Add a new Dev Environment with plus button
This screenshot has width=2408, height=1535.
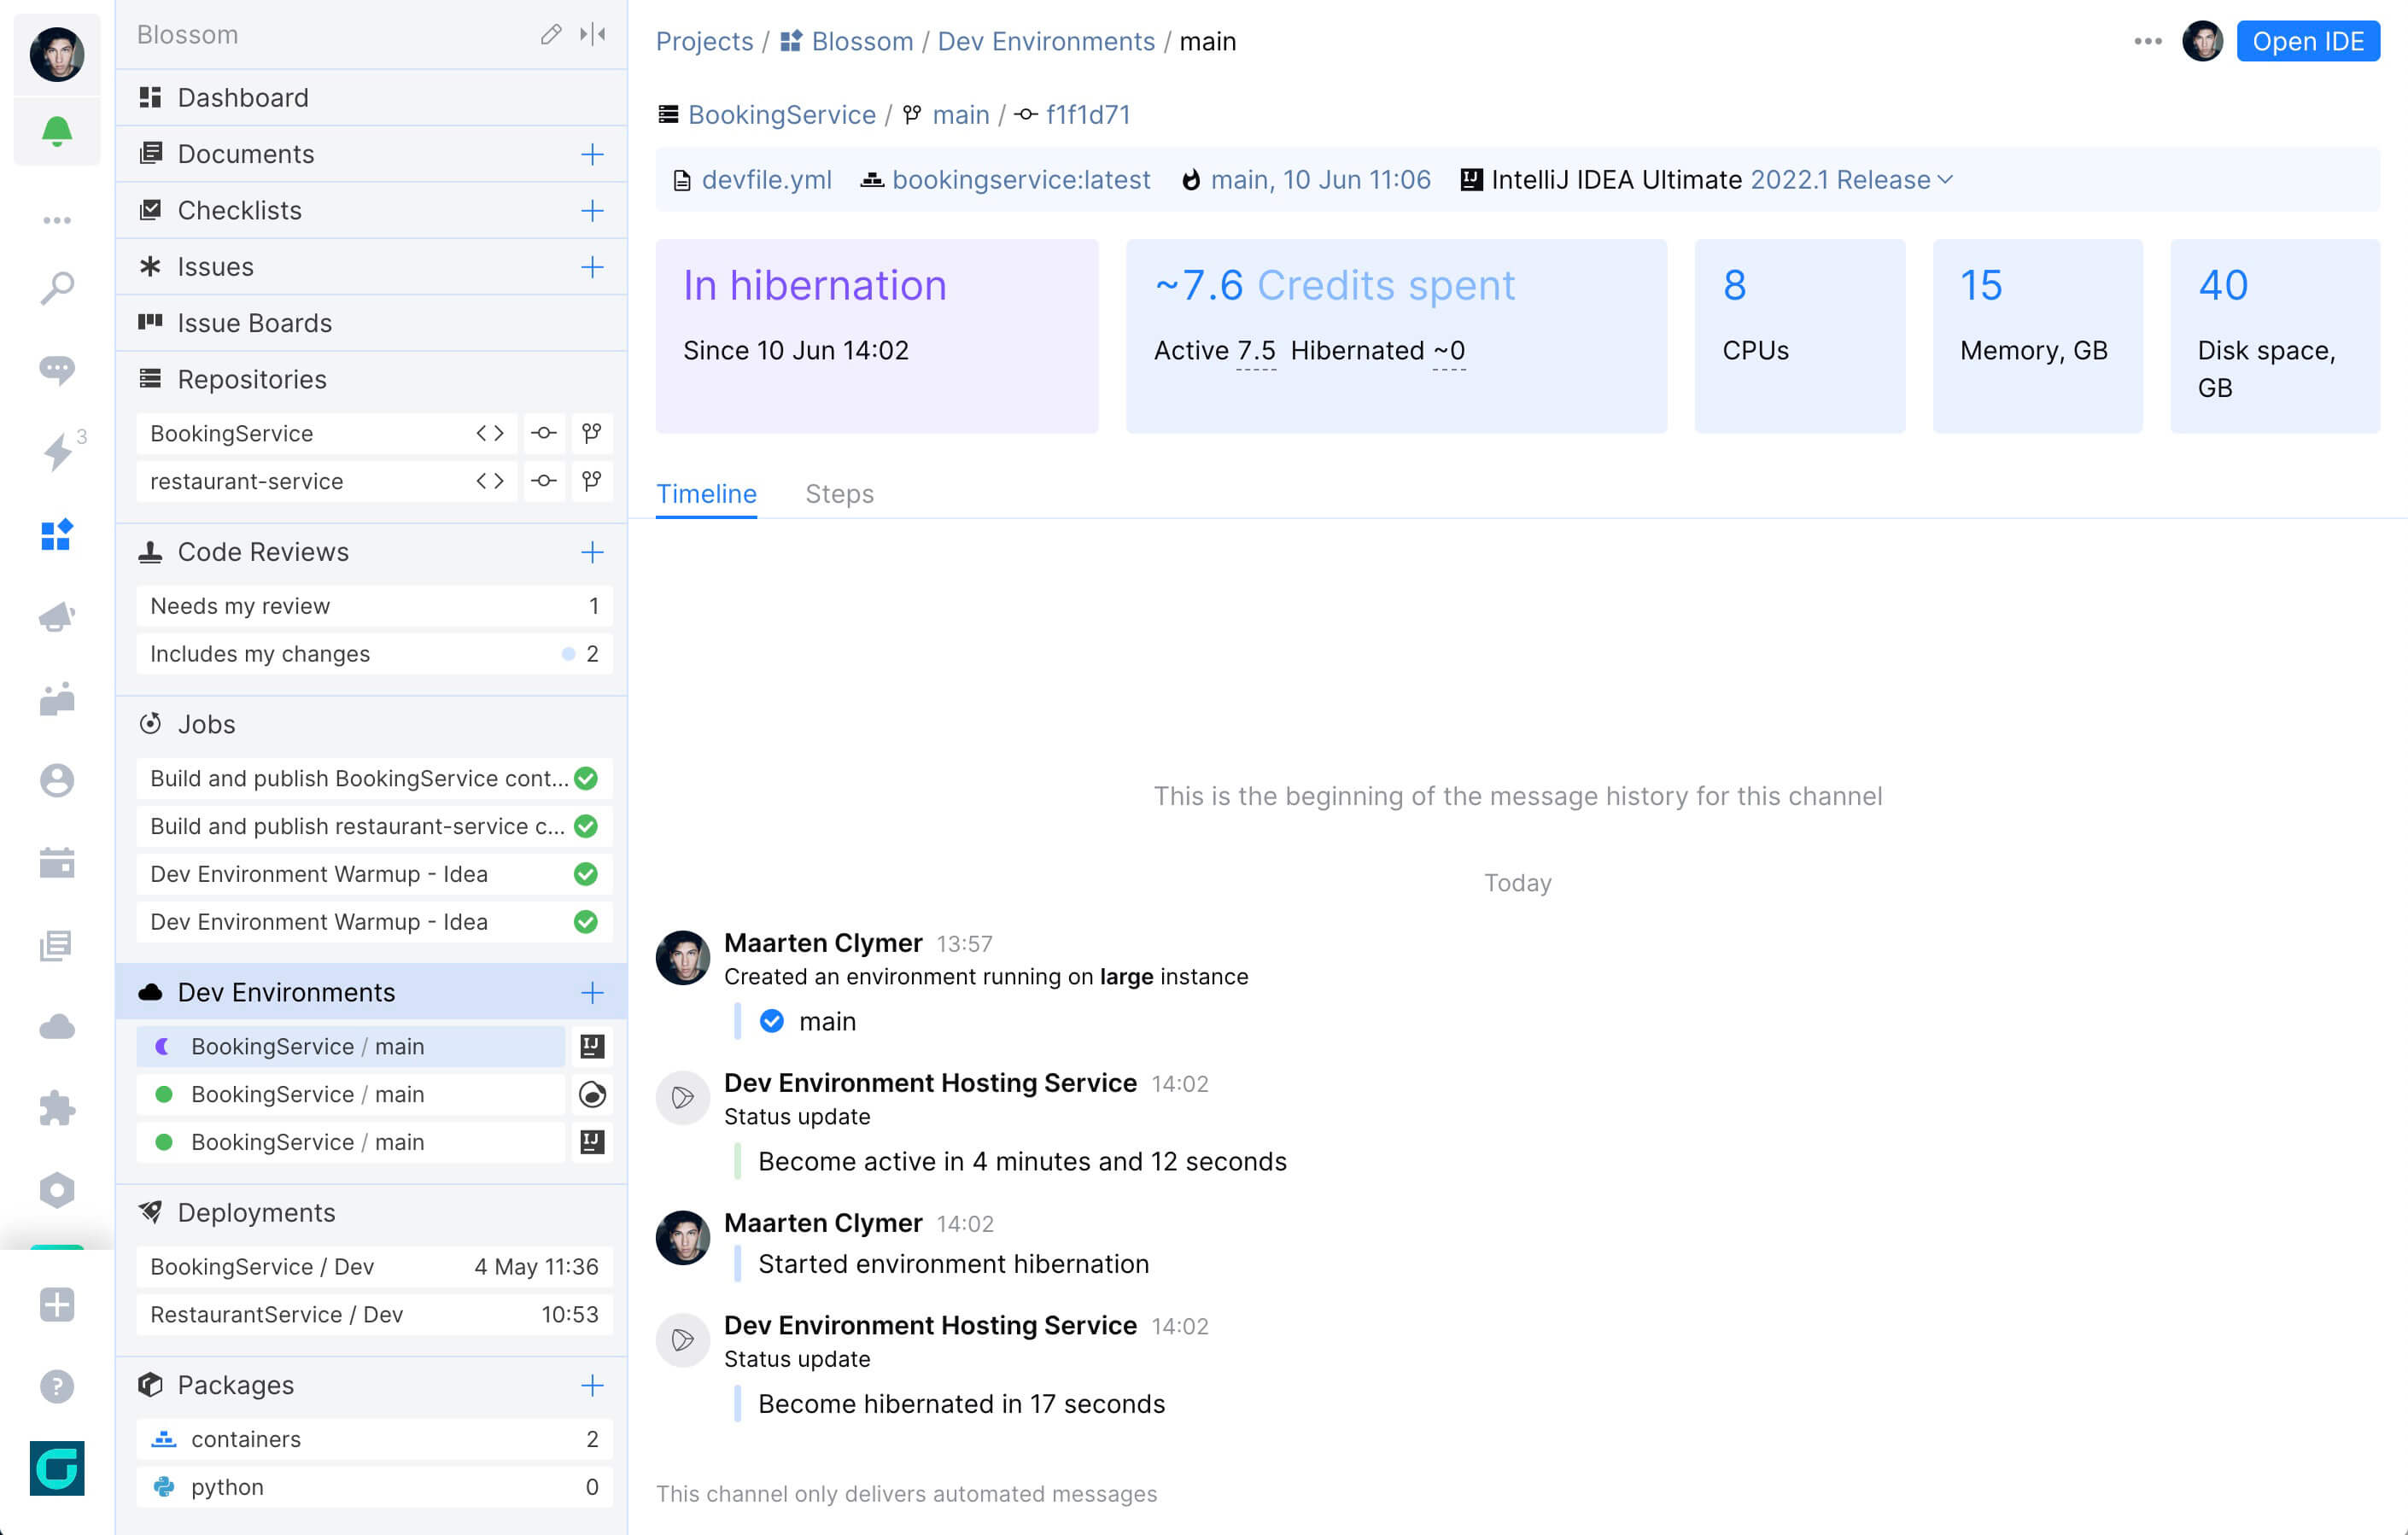(592, 992)
